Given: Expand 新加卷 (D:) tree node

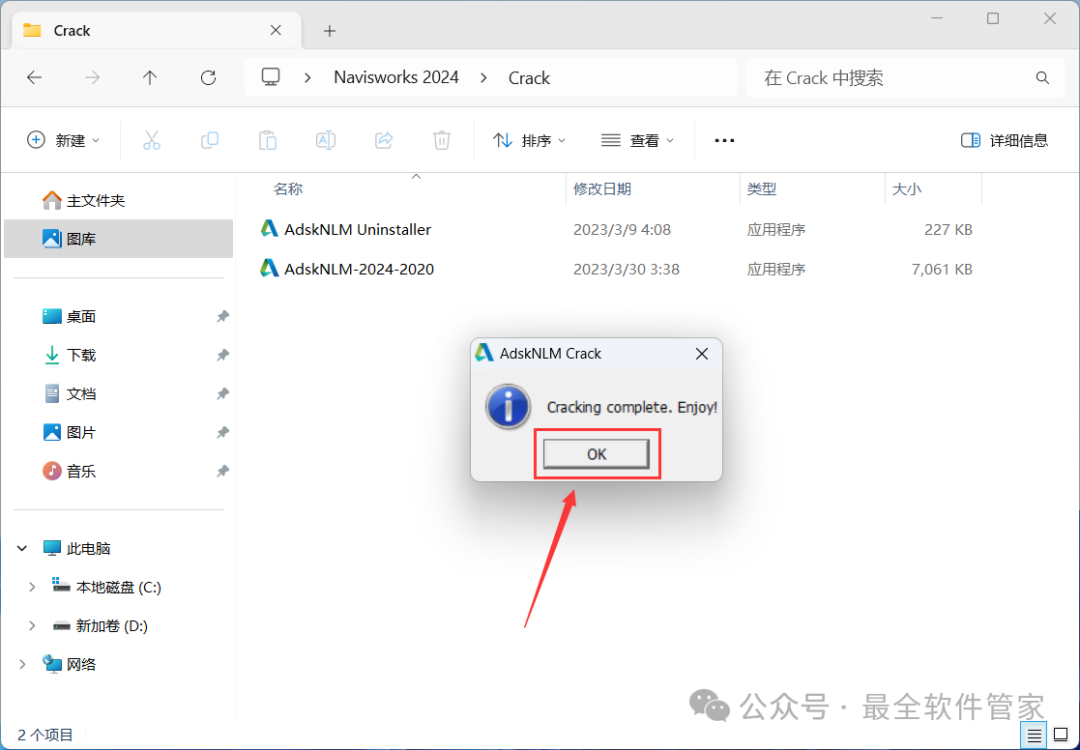Looking at the screenshot, I should pos(32,625).
